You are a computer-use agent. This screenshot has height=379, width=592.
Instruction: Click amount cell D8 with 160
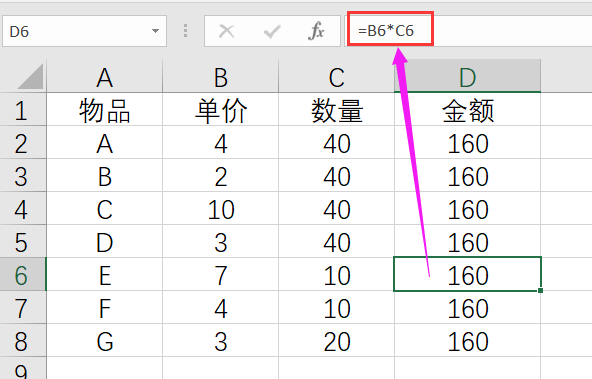click(x=467, y=340)
